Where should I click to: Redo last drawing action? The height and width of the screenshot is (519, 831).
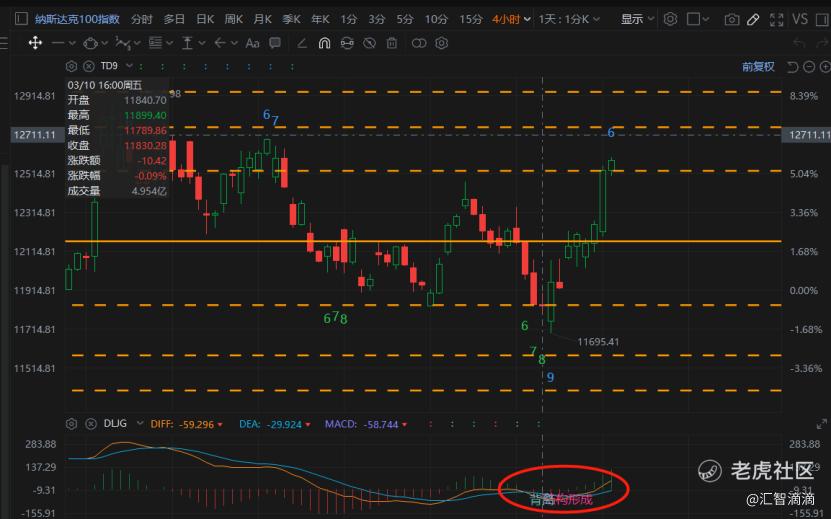823,43
